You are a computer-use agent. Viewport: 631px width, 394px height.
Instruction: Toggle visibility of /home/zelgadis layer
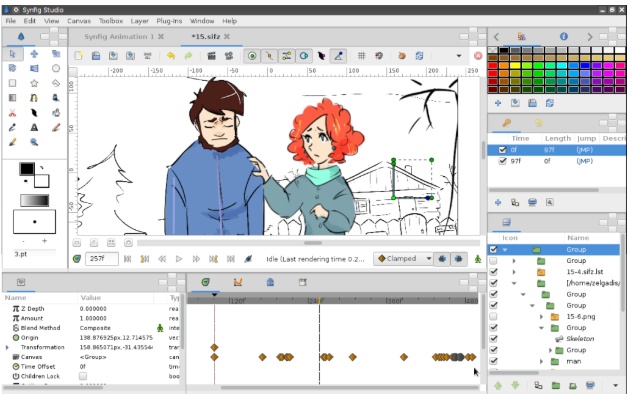click(x=493, y=283)
